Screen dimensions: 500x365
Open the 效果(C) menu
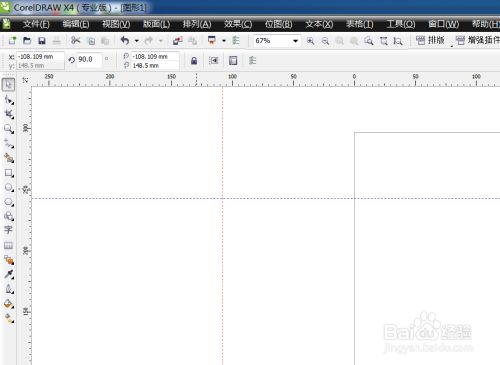click(238, 24)
